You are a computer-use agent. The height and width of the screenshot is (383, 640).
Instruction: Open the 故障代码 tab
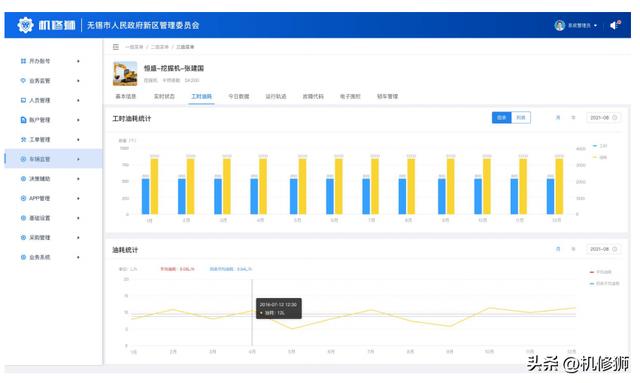[313, 96]
